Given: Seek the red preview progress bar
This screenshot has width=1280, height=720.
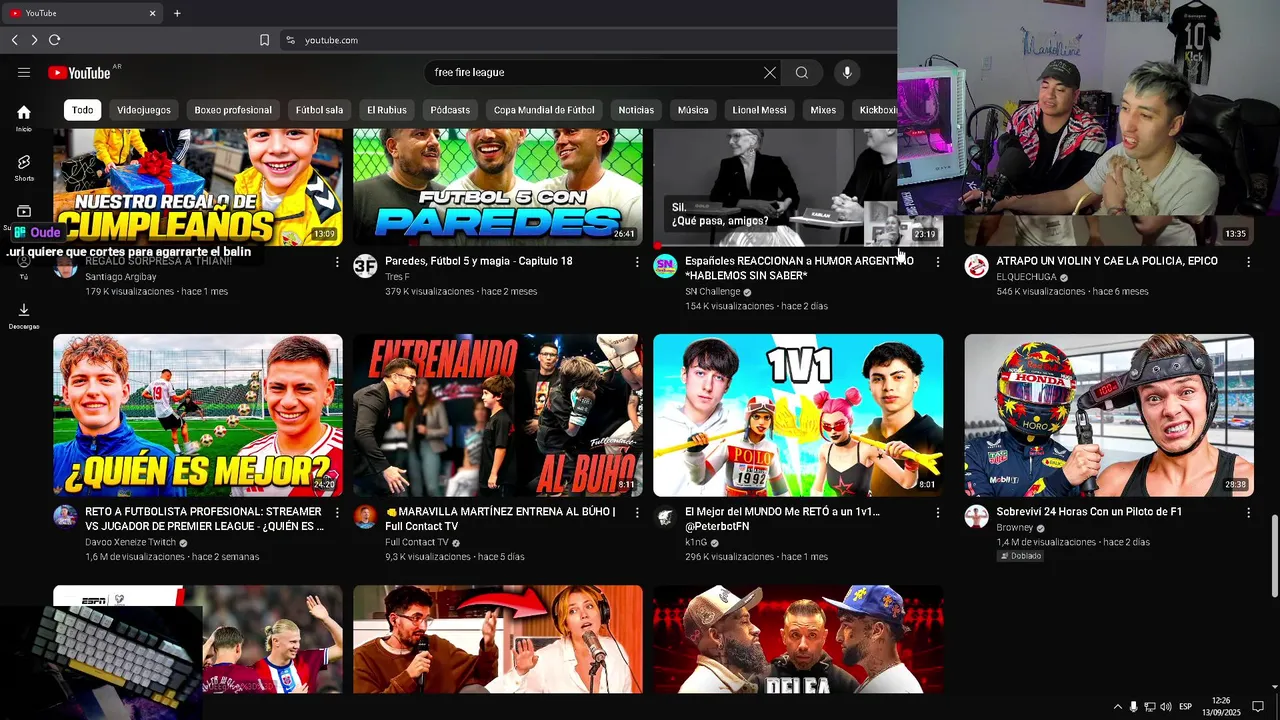Looking at the screenshot, I should click(x=798, y=245).
